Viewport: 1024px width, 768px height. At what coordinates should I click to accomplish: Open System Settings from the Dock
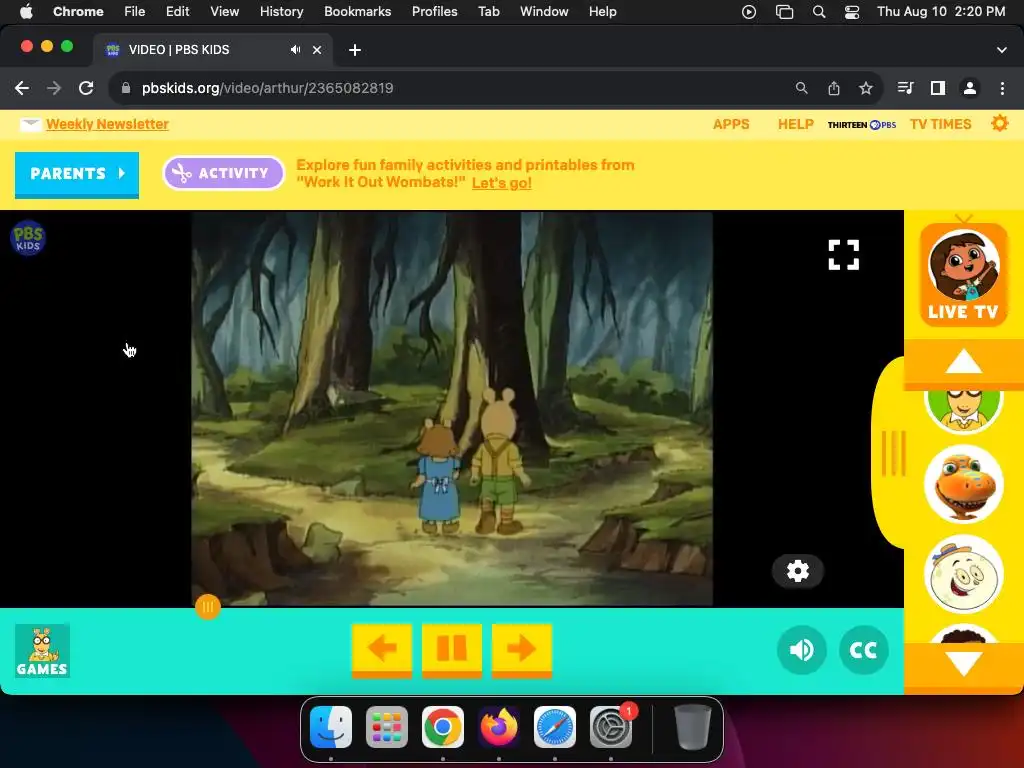point(611,727)
